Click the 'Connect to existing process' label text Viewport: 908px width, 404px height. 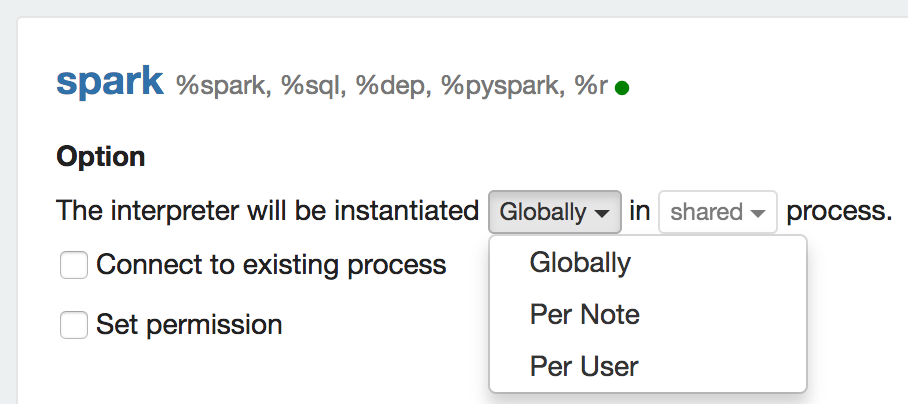pos(270,265)
